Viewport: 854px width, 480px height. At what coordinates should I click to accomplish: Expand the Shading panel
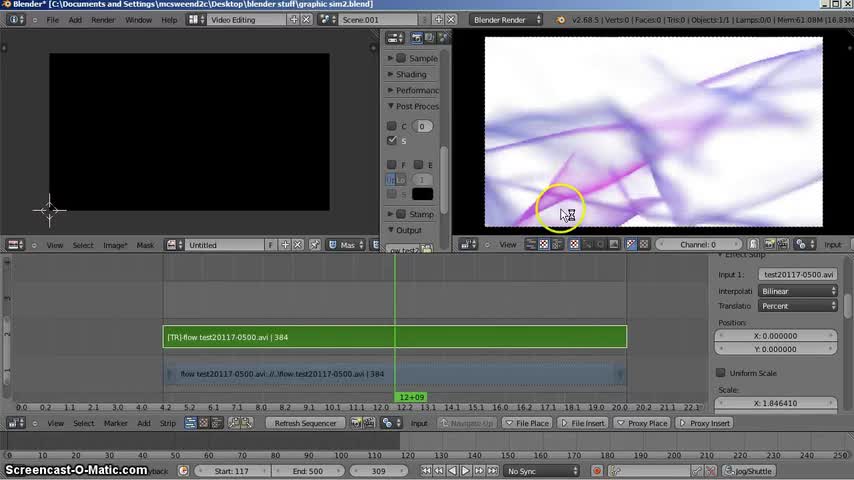point(391,74)
